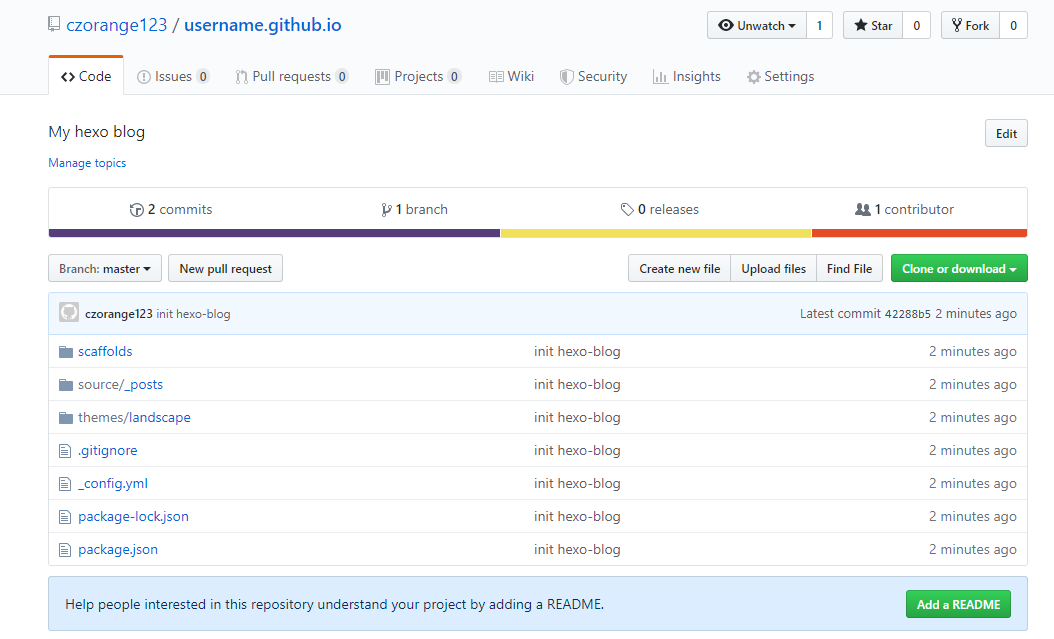Click the .gitignore file icon
1054x639 pixels.
[x=66, y=450]
